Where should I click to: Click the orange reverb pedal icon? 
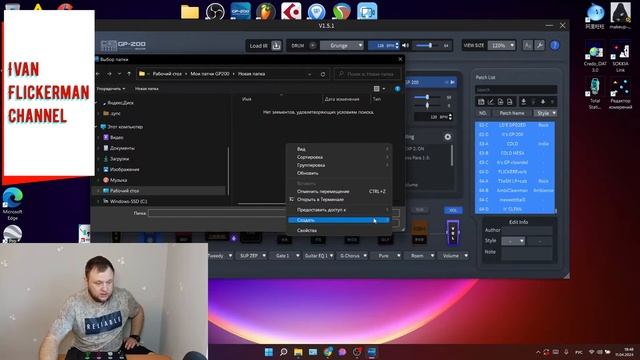(419, 229)
